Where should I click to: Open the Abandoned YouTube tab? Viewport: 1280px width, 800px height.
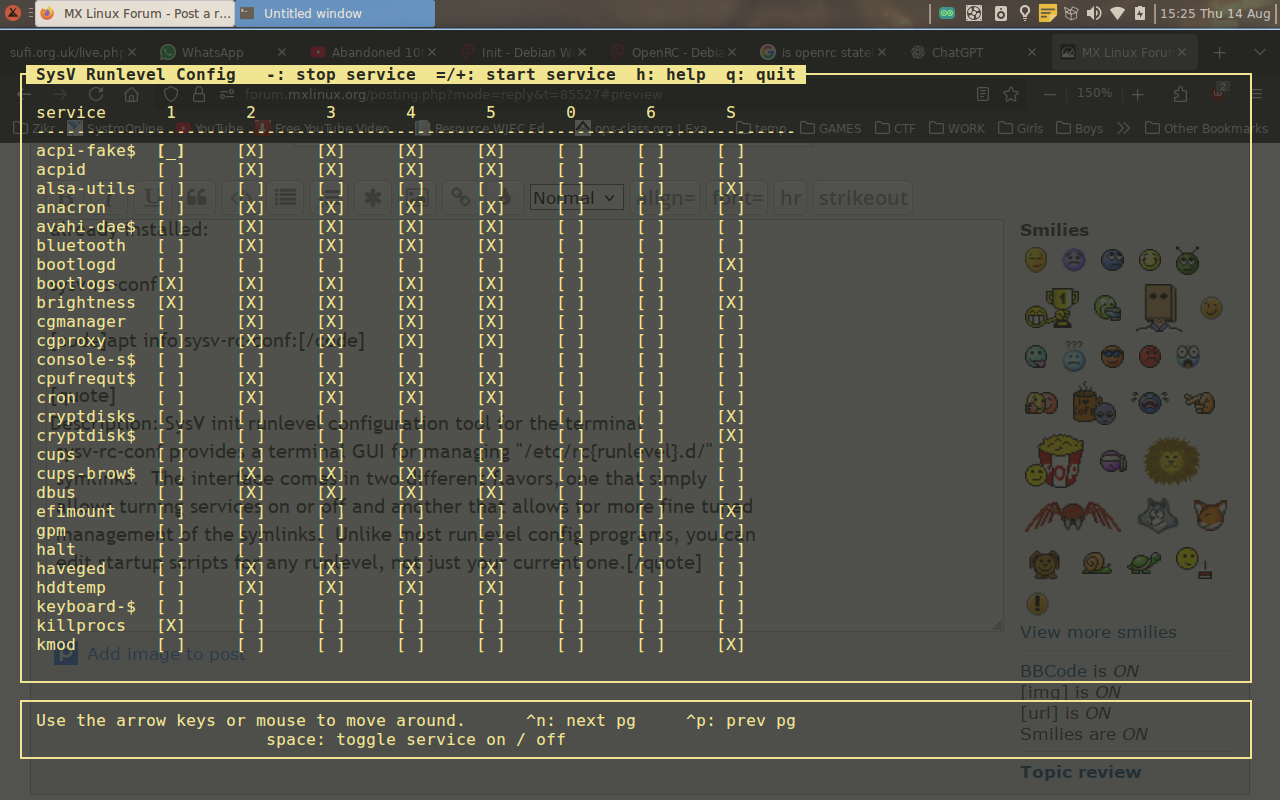[372, 52]
